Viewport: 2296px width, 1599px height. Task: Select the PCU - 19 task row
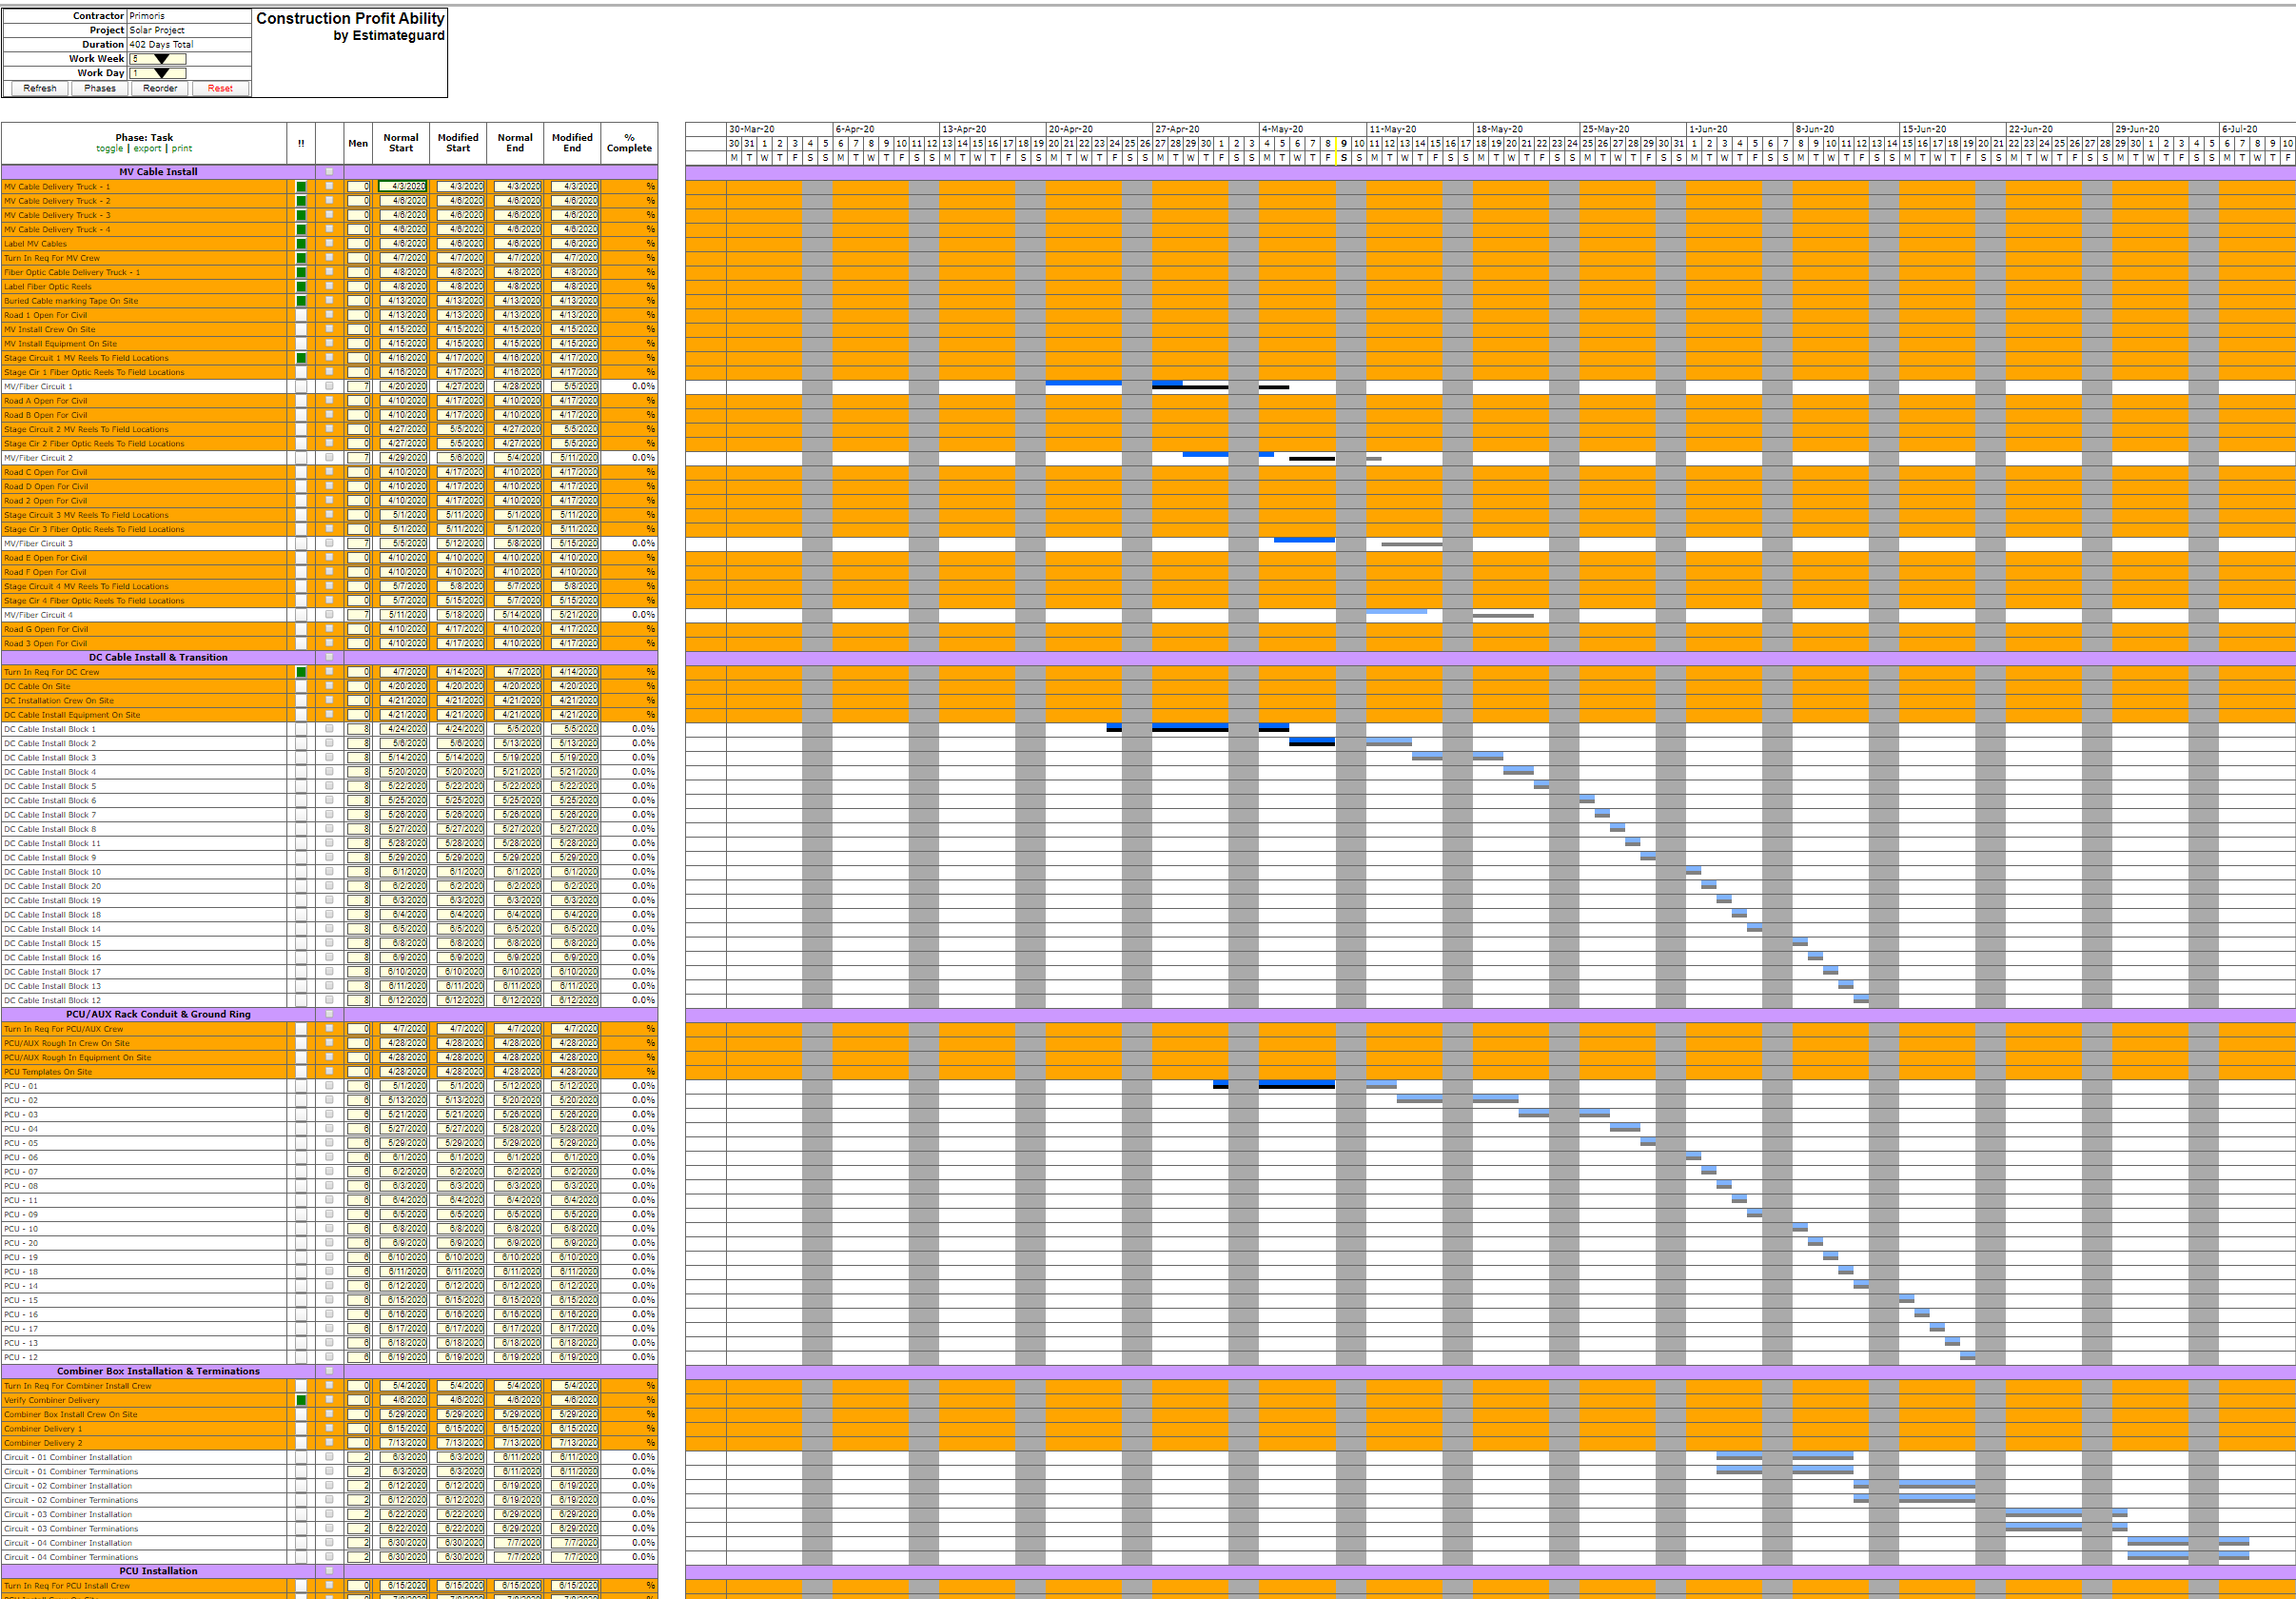tap(144, 1257)
